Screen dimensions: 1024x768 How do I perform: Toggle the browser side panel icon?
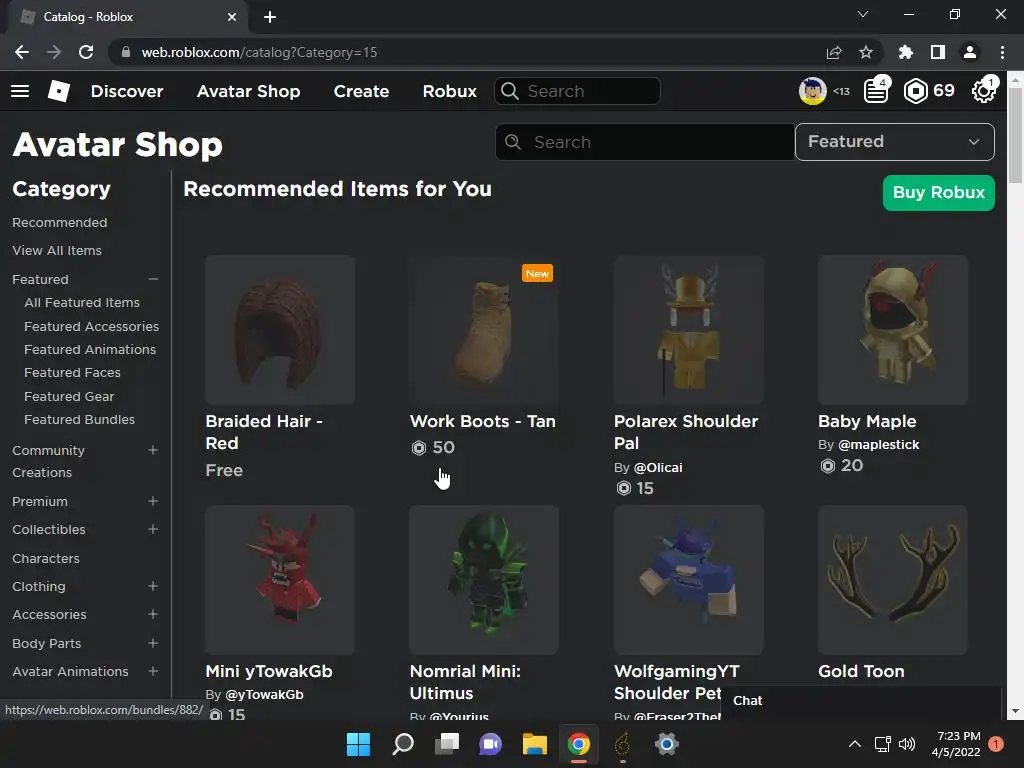pyautogui.click(x=938, y=52)
